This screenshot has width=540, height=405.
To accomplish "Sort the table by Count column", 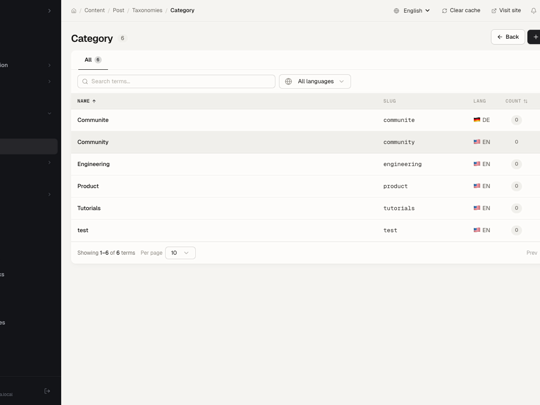I will click(516, 101).
